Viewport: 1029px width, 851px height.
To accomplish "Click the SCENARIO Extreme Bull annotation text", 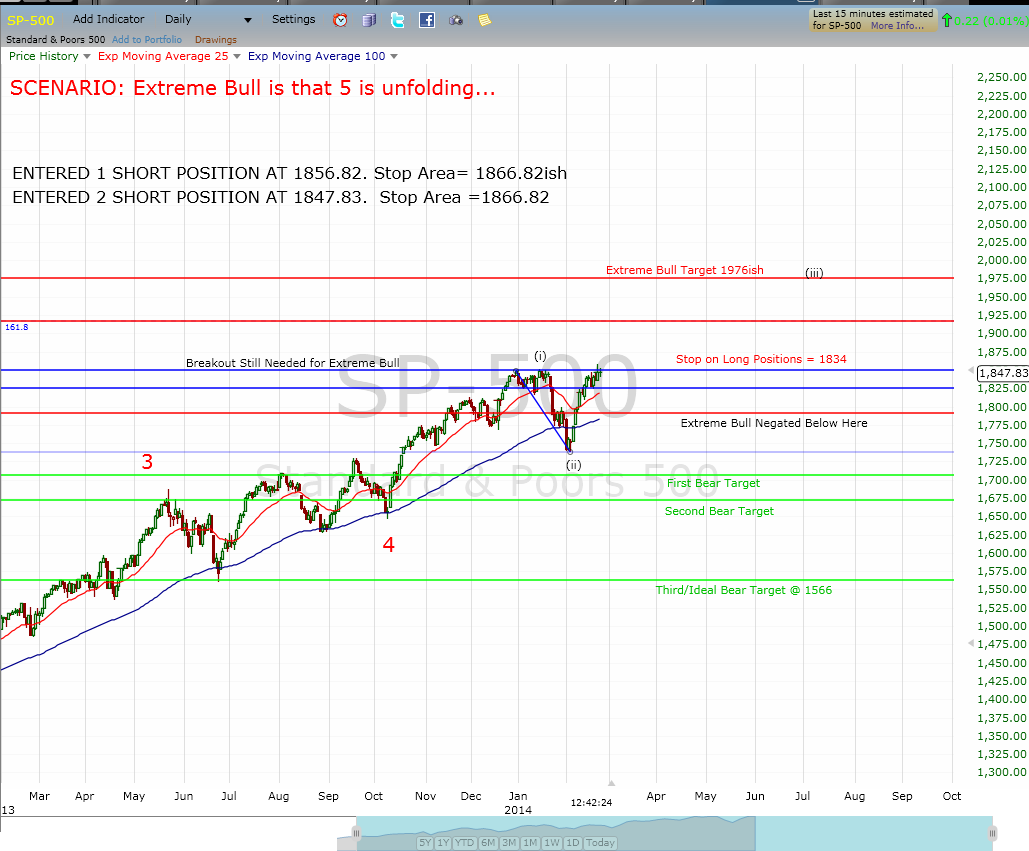I will 253,88.
